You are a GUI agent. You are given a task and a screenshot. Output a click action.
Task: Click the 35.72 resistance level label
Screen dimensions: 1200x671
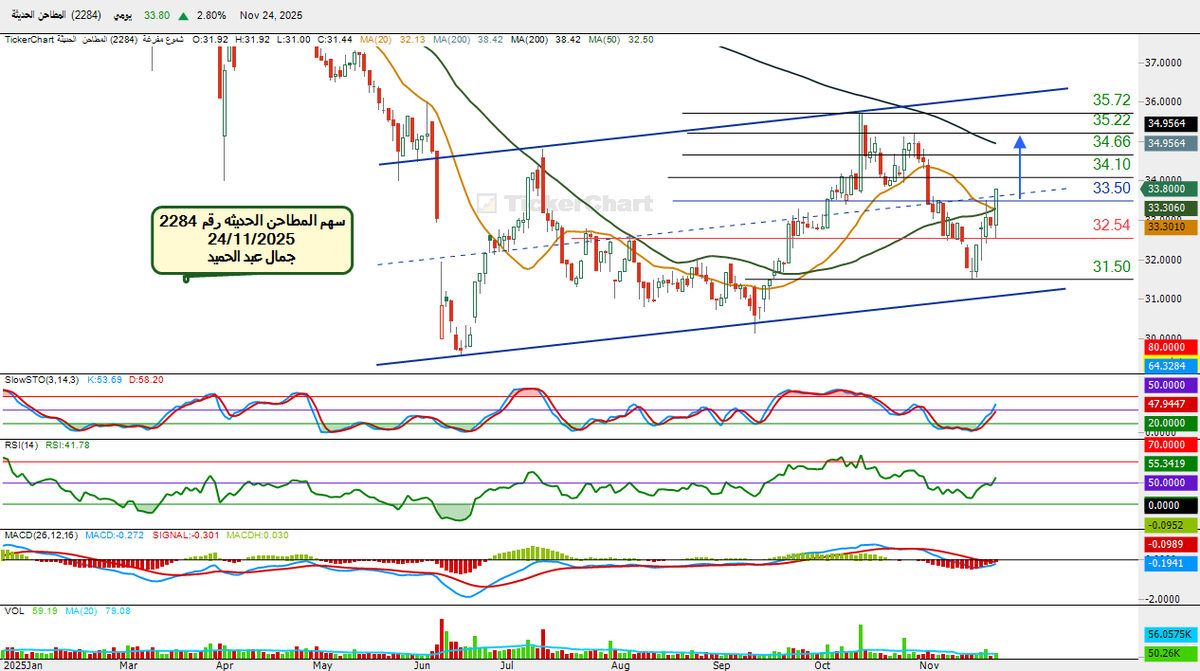tap(1111, 100)
